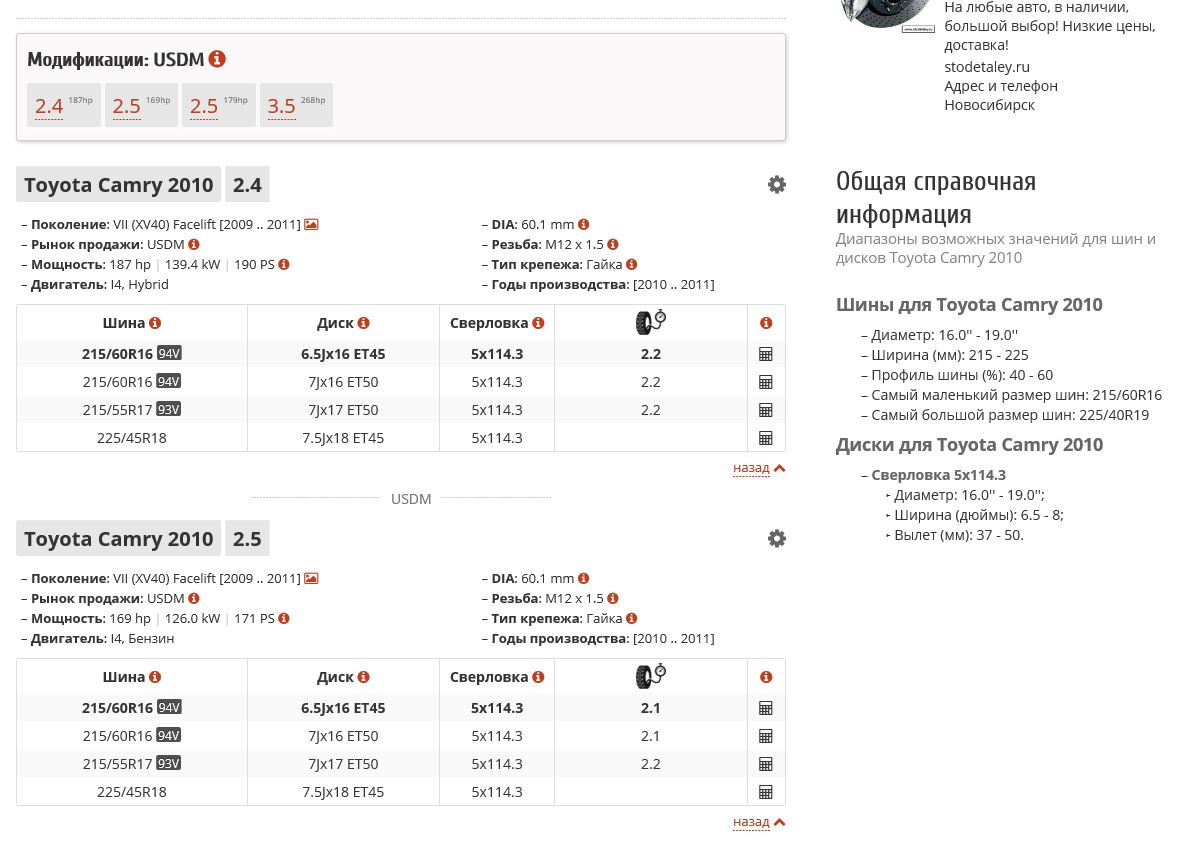
Task: Open Диск column info in 2.4 table
Action: coord(364,323)
